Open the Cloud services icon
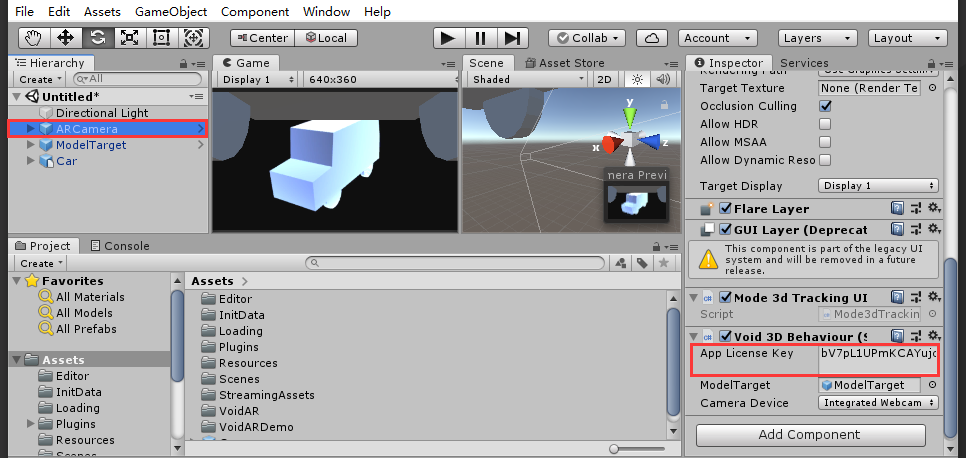This screenshot has height=458, width=966. pyautogui.click(x=652, y=38)
